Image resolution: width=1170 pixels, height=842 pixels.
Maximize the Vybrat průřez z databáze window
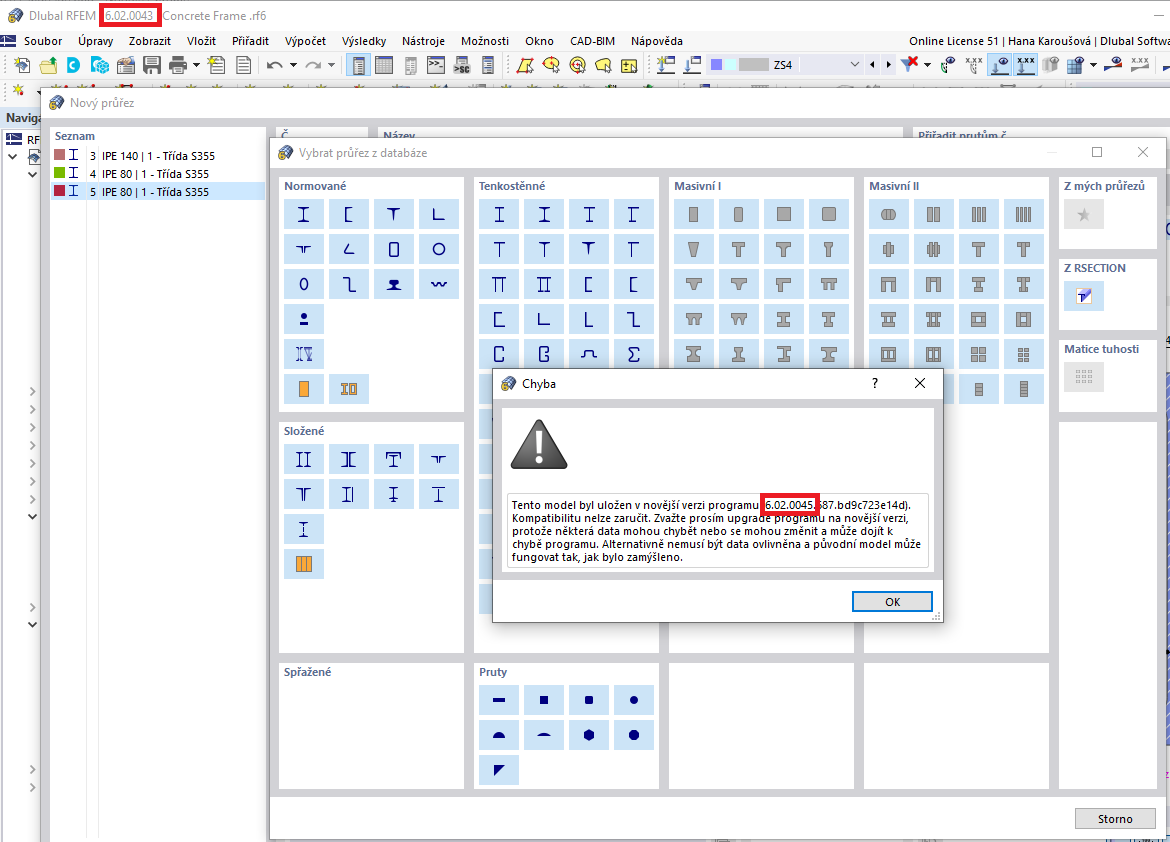pyautogui.click(x=1097, y=152)
